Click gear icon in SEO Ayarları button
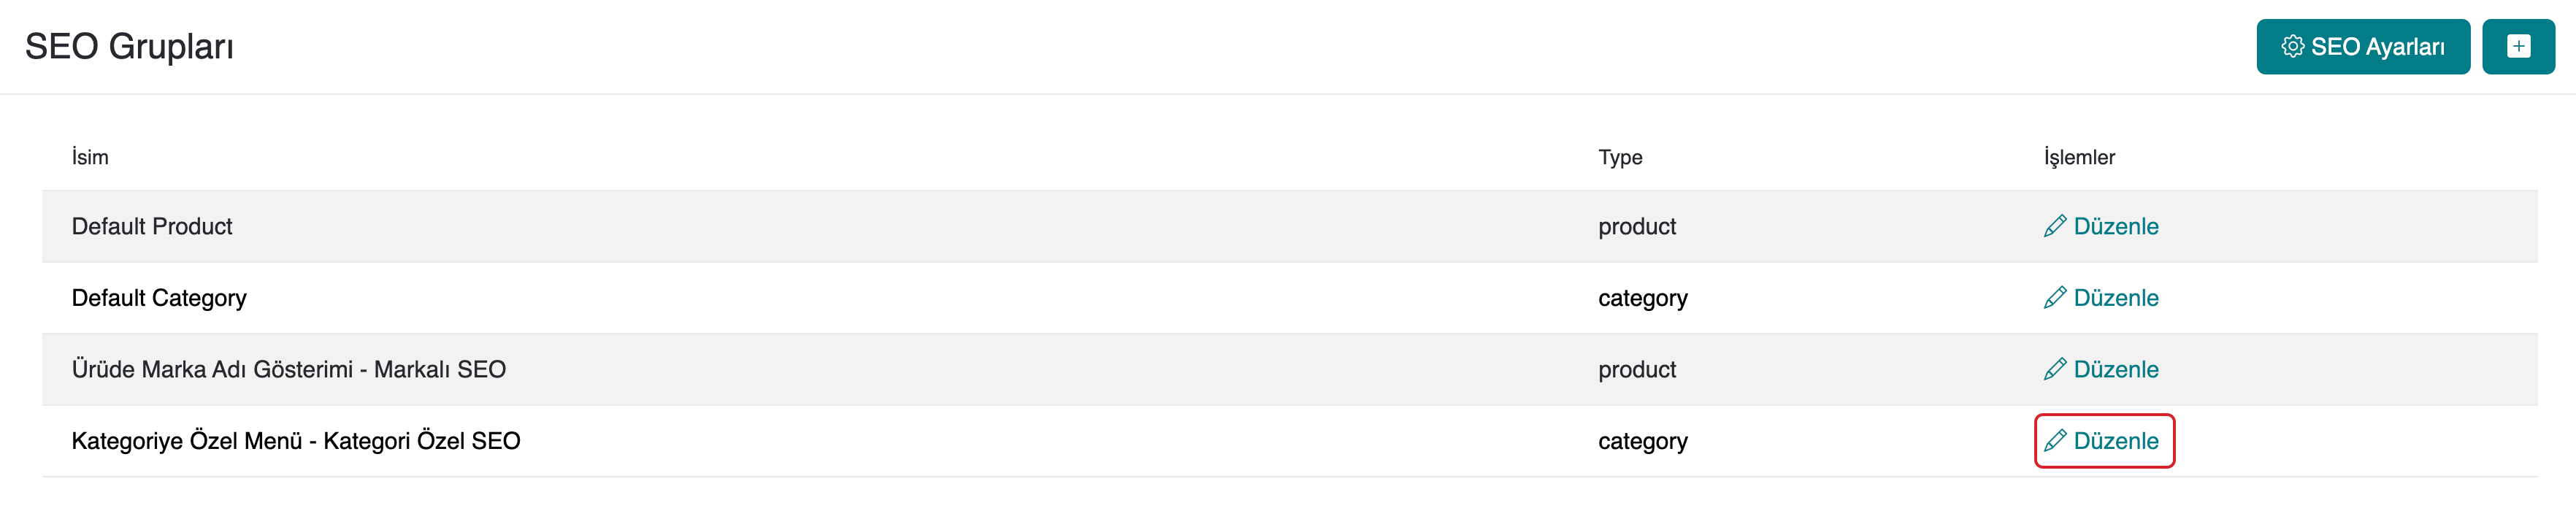This screenshot has height=511, width=2576. pyautogui.click(x=2292, y=46)
